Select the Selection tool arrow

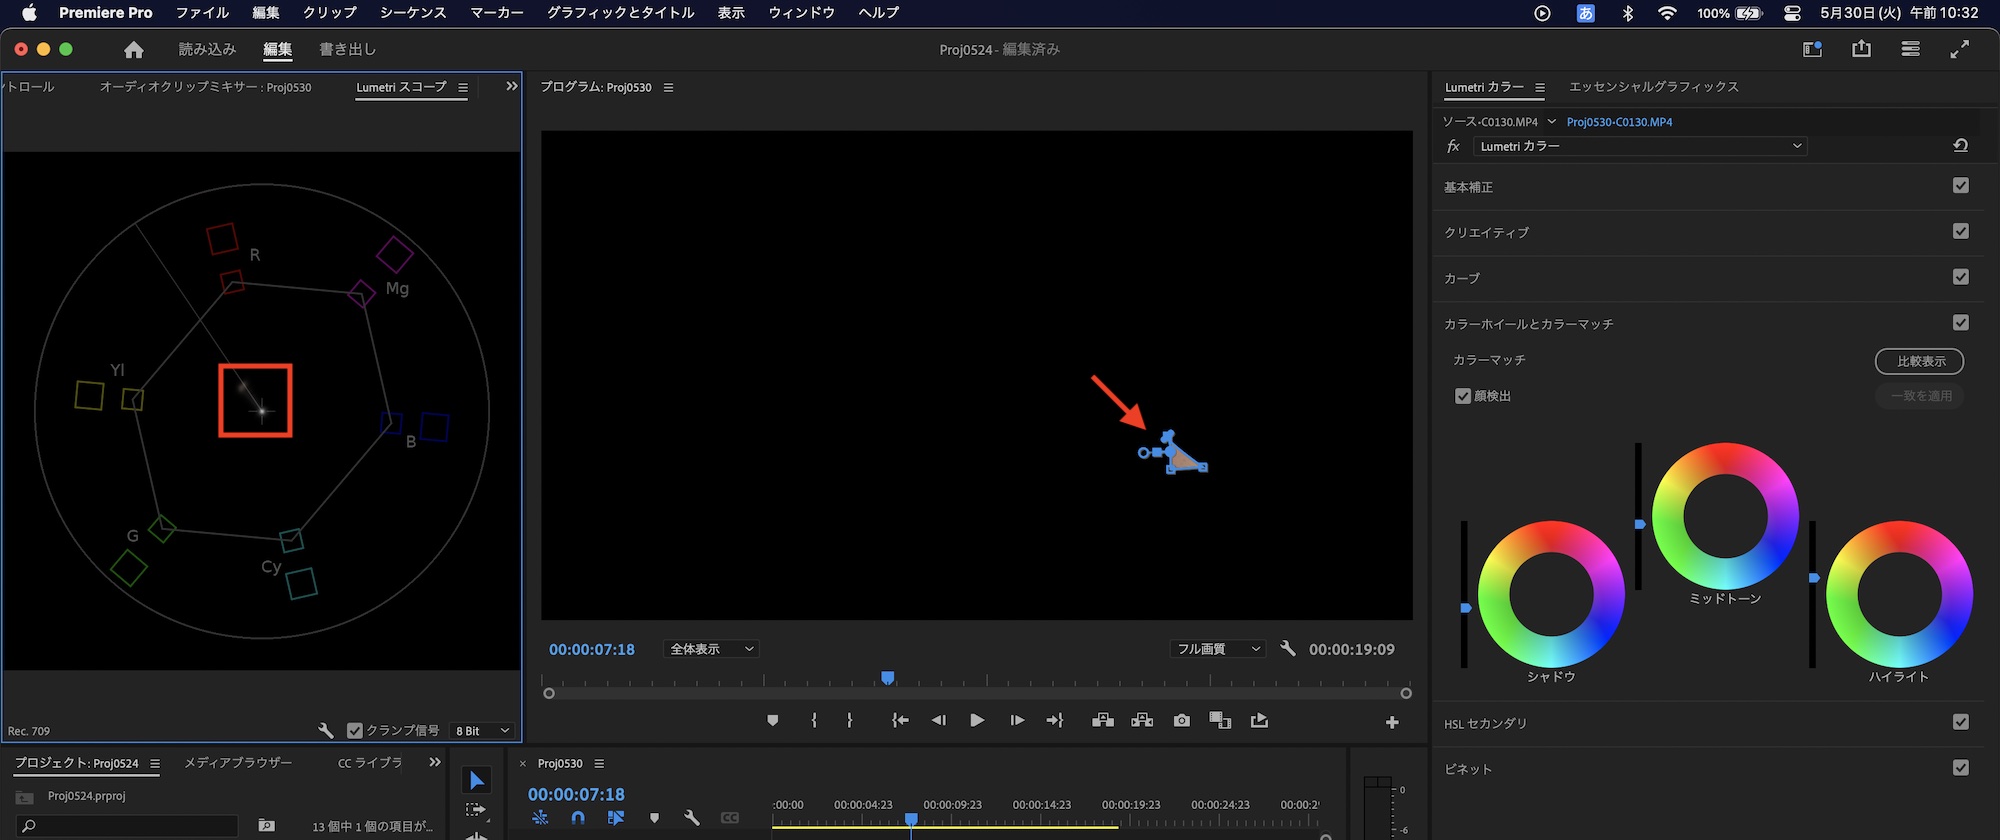pyautogui.click(x=477, y=781)
